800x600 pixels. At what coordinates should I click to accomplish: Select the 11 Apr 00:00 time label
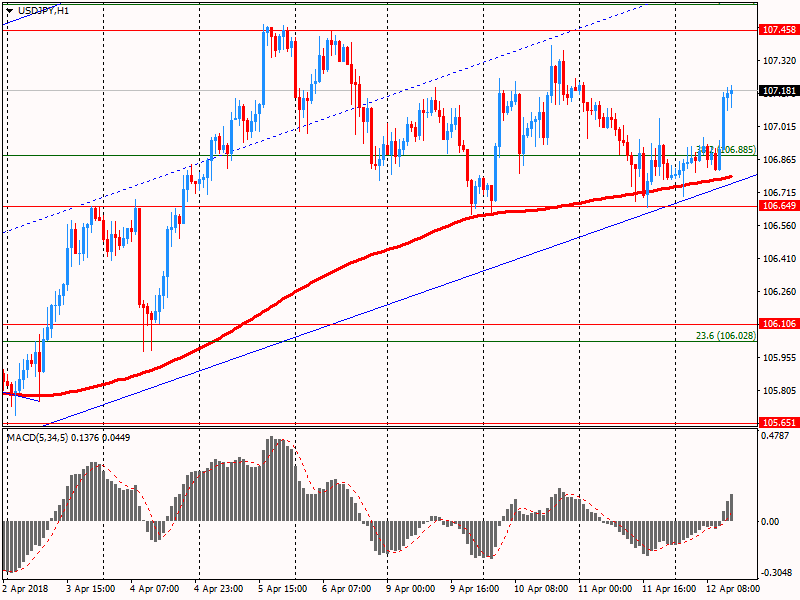click(605, 589)
